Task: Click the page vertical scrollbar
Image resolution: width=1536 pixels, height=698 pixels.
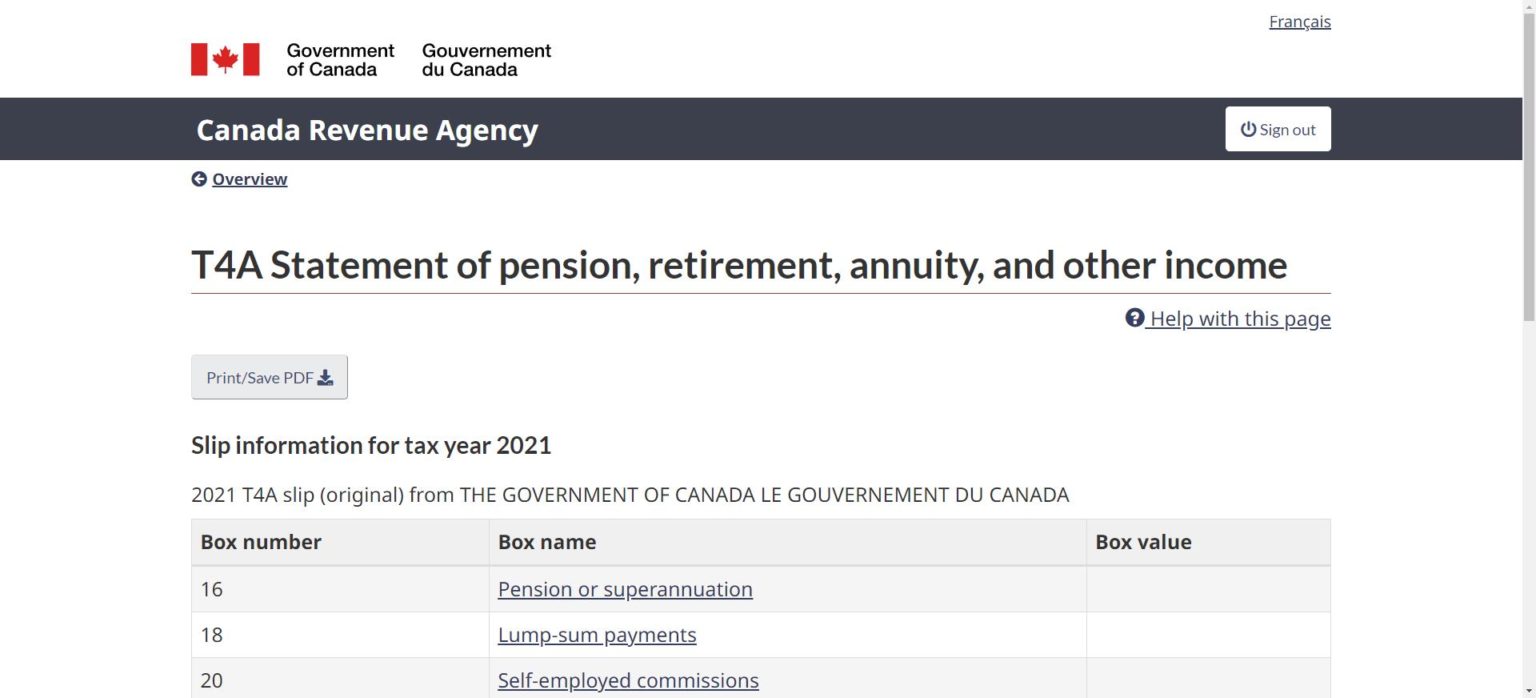Action: click(1529, 349)
